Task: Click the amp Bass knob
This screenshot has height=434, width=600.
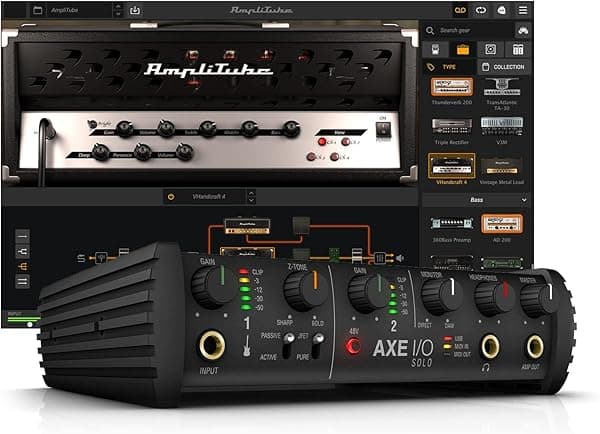Action: click(x=291, y=128)
